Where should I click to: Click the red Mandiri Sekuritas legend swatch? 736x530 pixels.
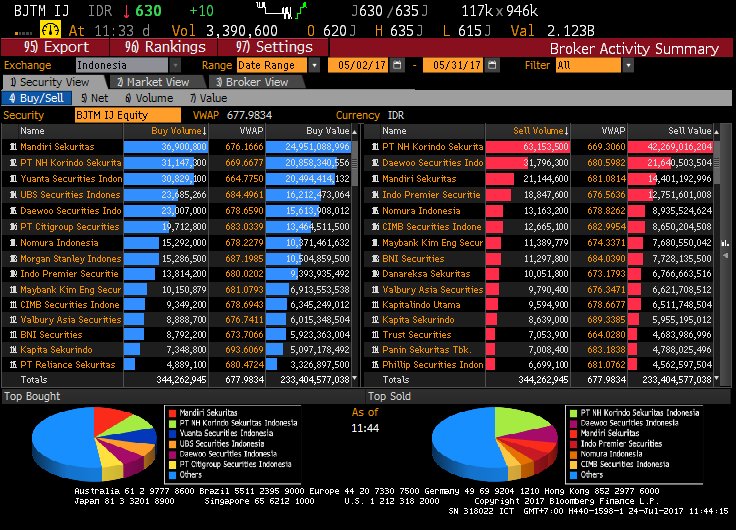171,412
